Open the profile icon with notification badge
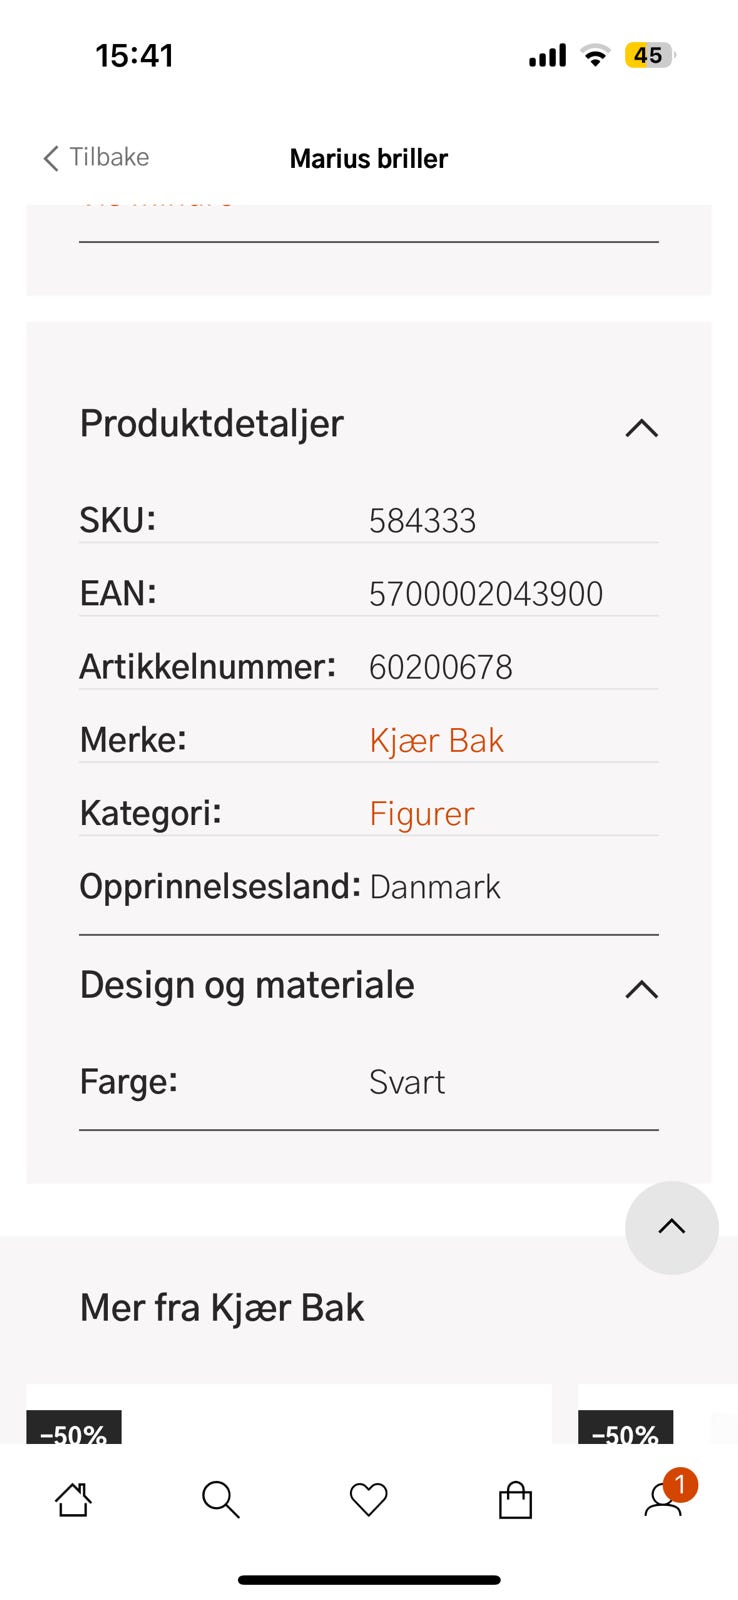 (x=664, y=1499)
